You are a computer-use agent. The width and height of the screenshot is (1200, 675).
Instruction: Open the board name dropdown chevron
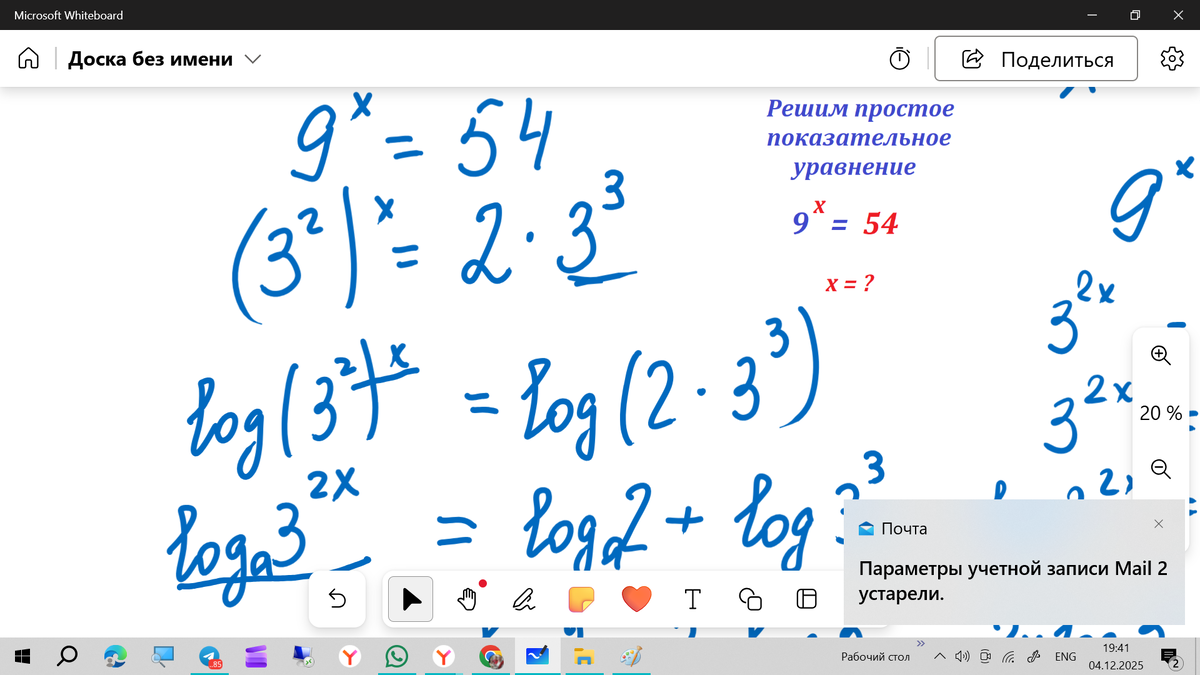(253, 59)
